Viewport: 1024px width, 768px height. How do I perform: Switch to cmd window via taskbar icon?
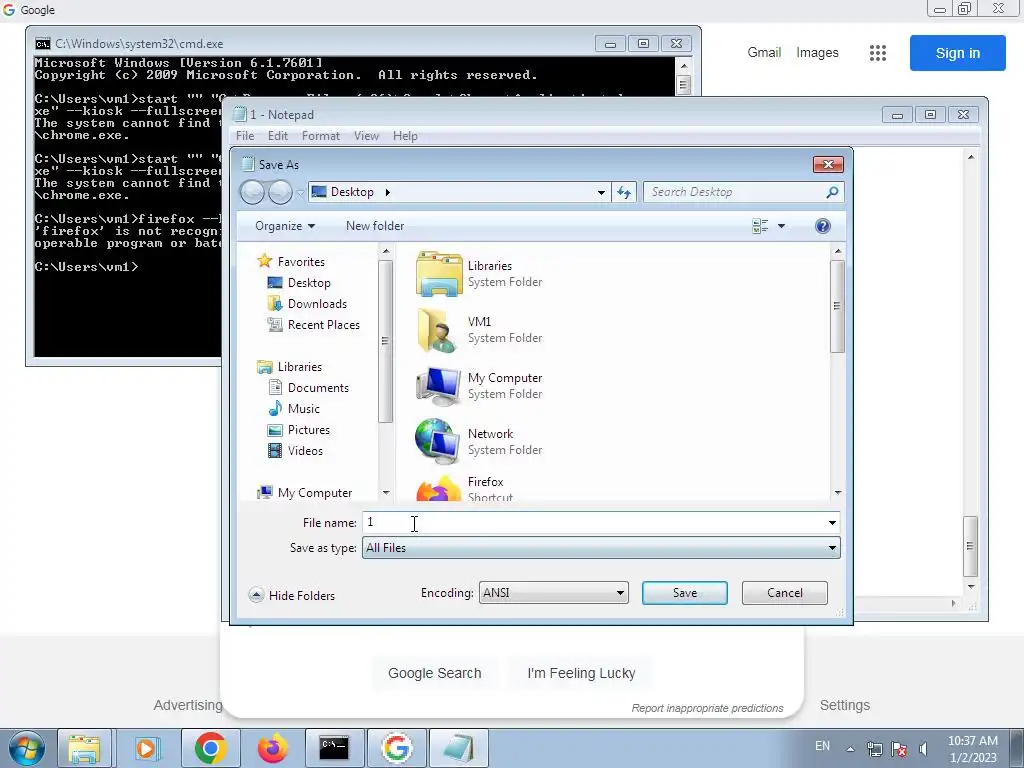(x=334, y=748)
